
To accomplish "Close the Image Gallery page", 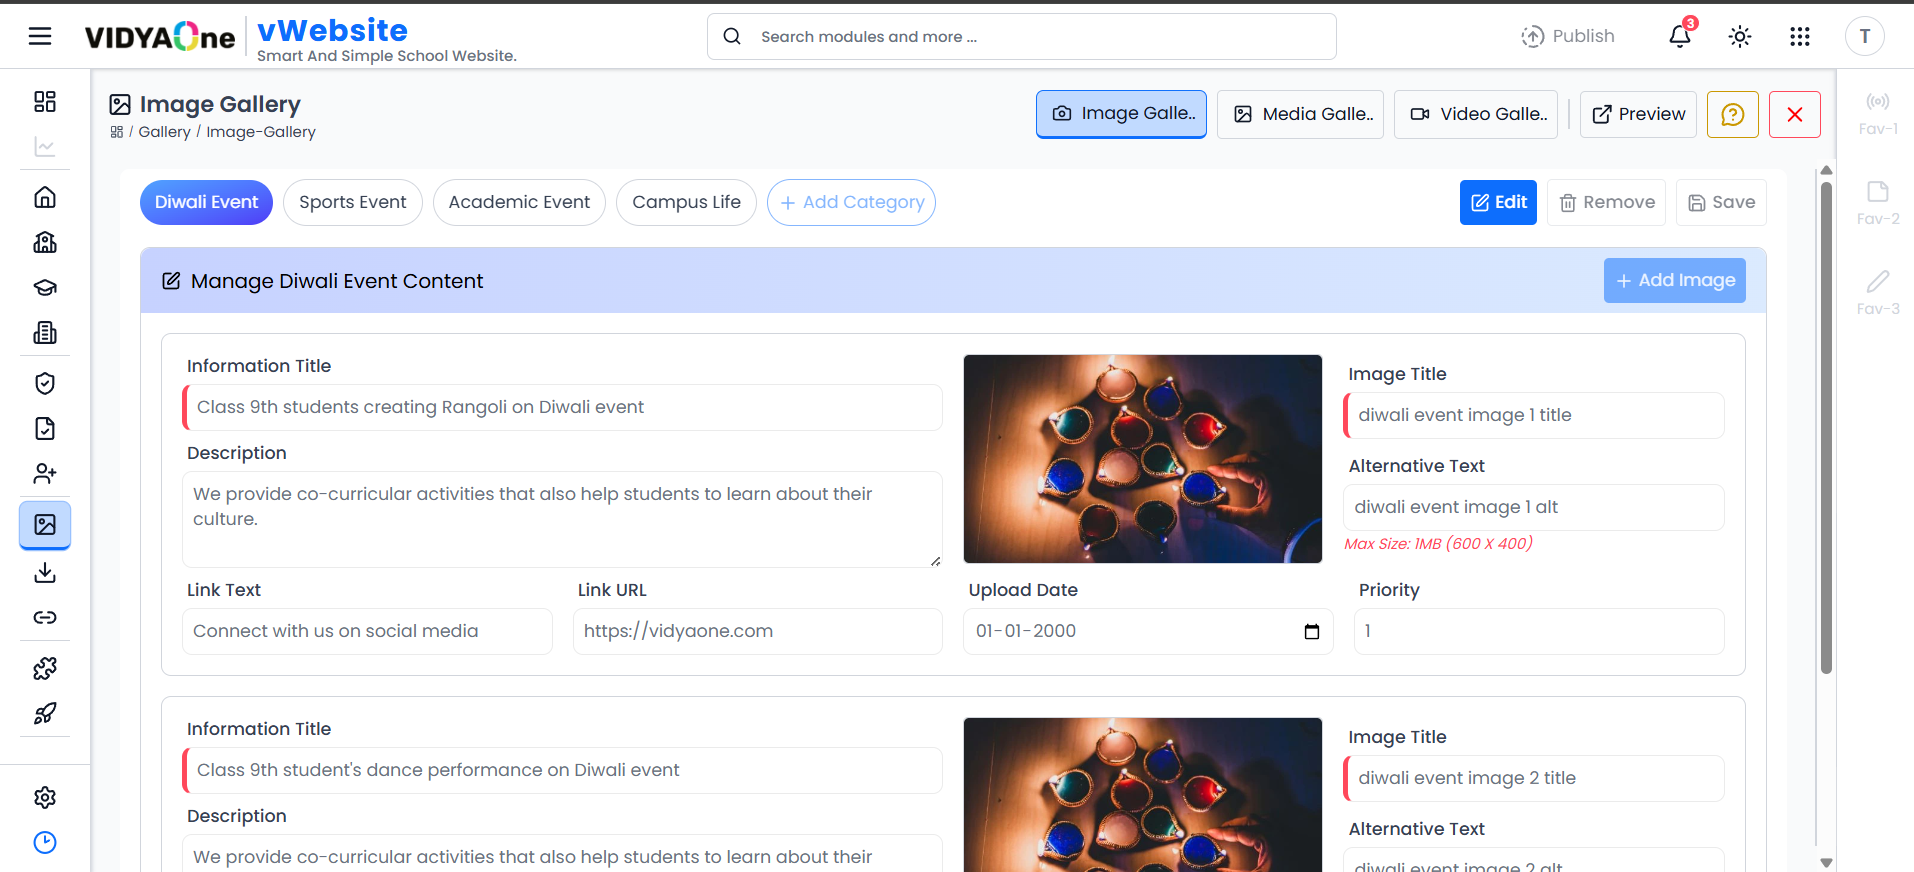I will [x=1795, y=114].
